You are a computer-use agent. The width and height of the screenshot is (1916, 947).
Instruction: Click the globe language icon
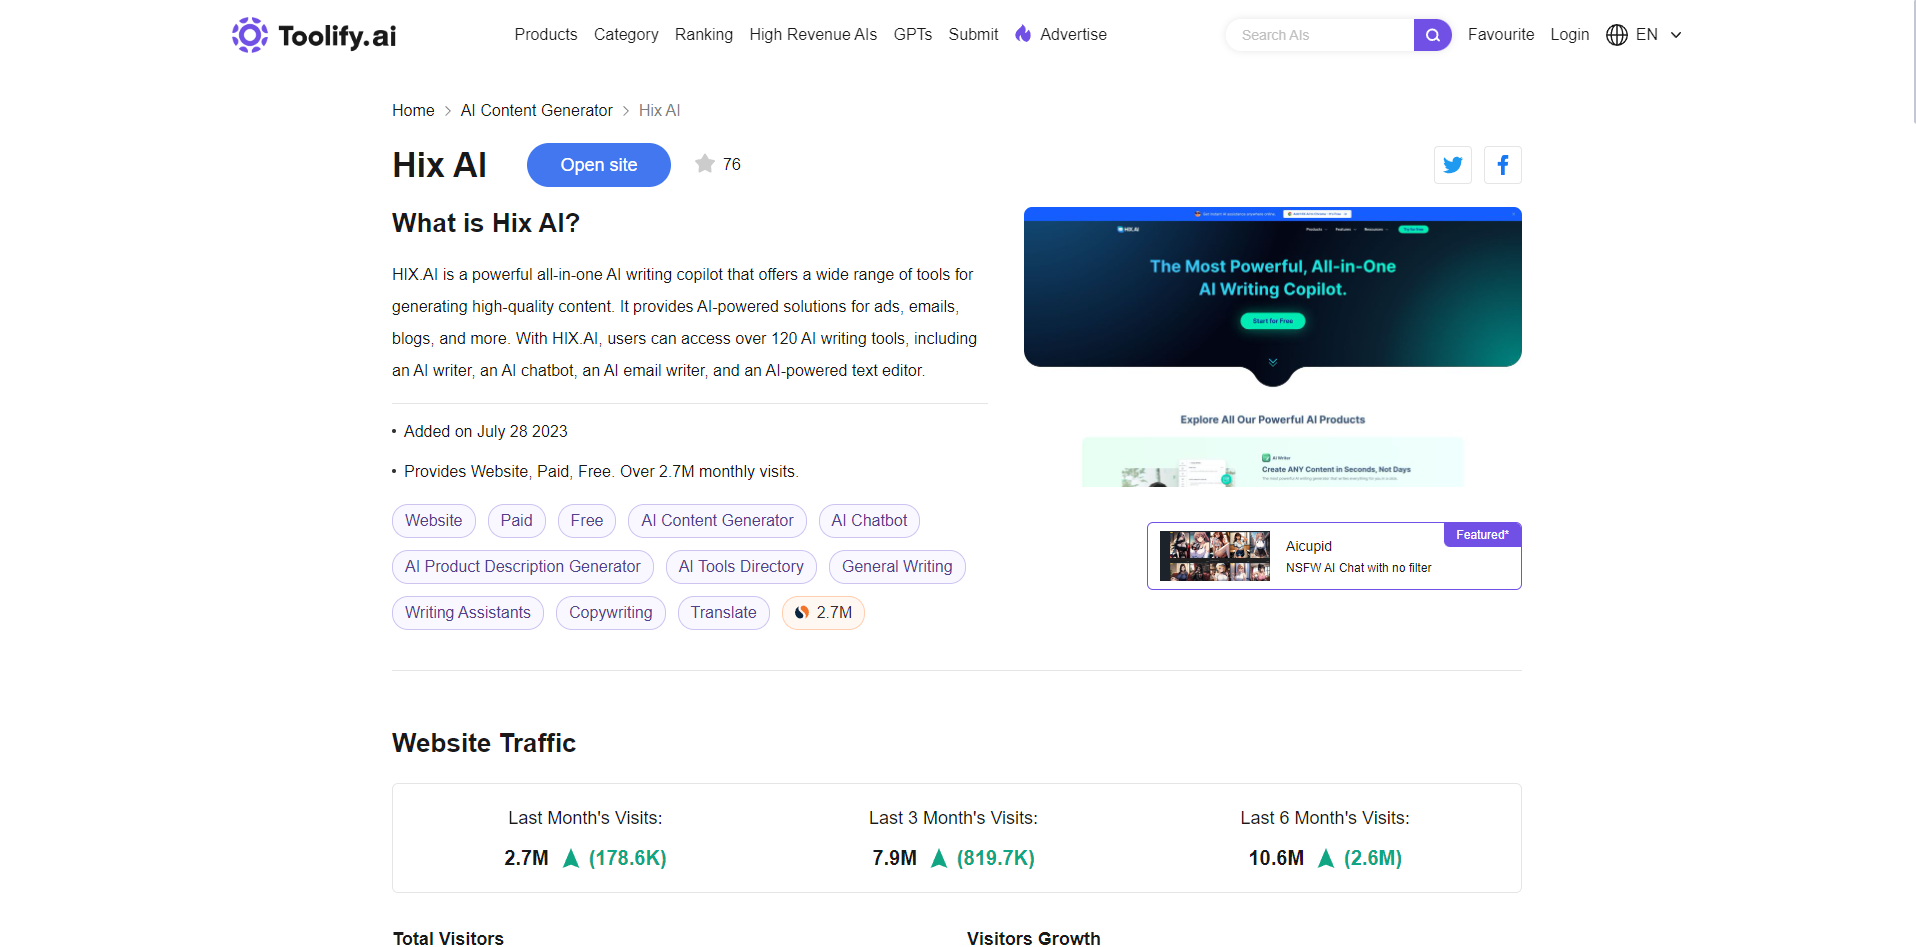coord(1616,35)
